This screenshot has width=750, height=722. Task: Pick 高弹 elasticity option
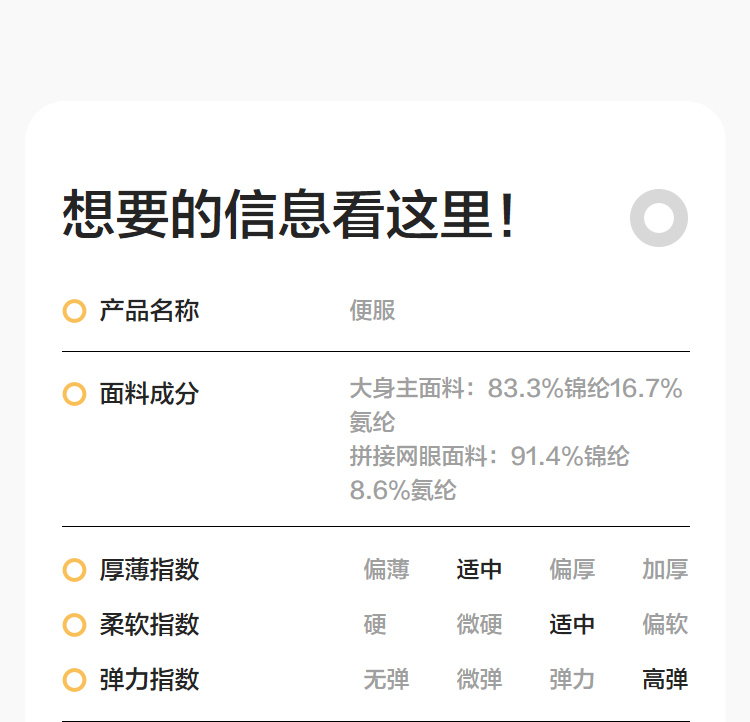click(665, 680)
